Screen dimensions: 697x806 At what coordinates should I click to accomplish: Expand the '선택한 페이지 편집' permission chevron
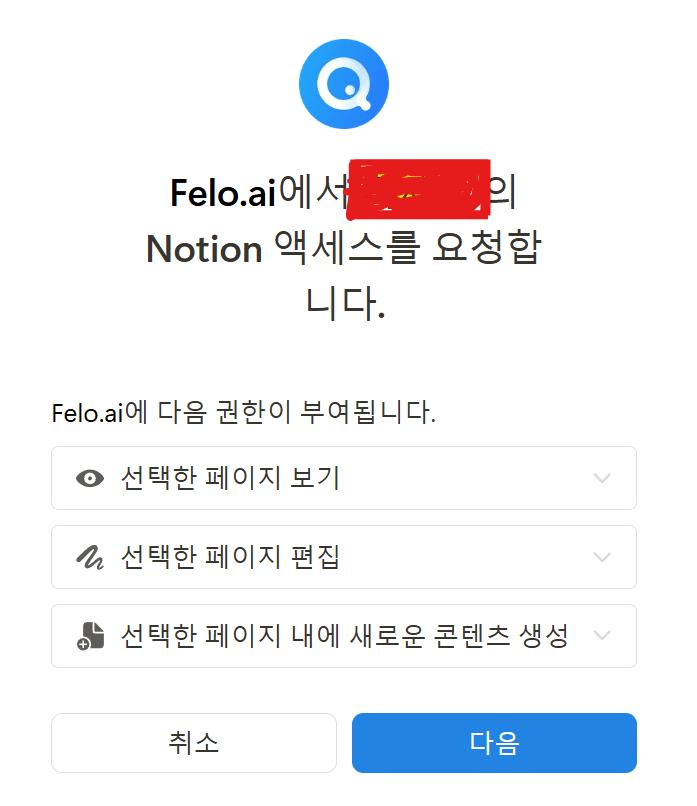pos(601,557)
